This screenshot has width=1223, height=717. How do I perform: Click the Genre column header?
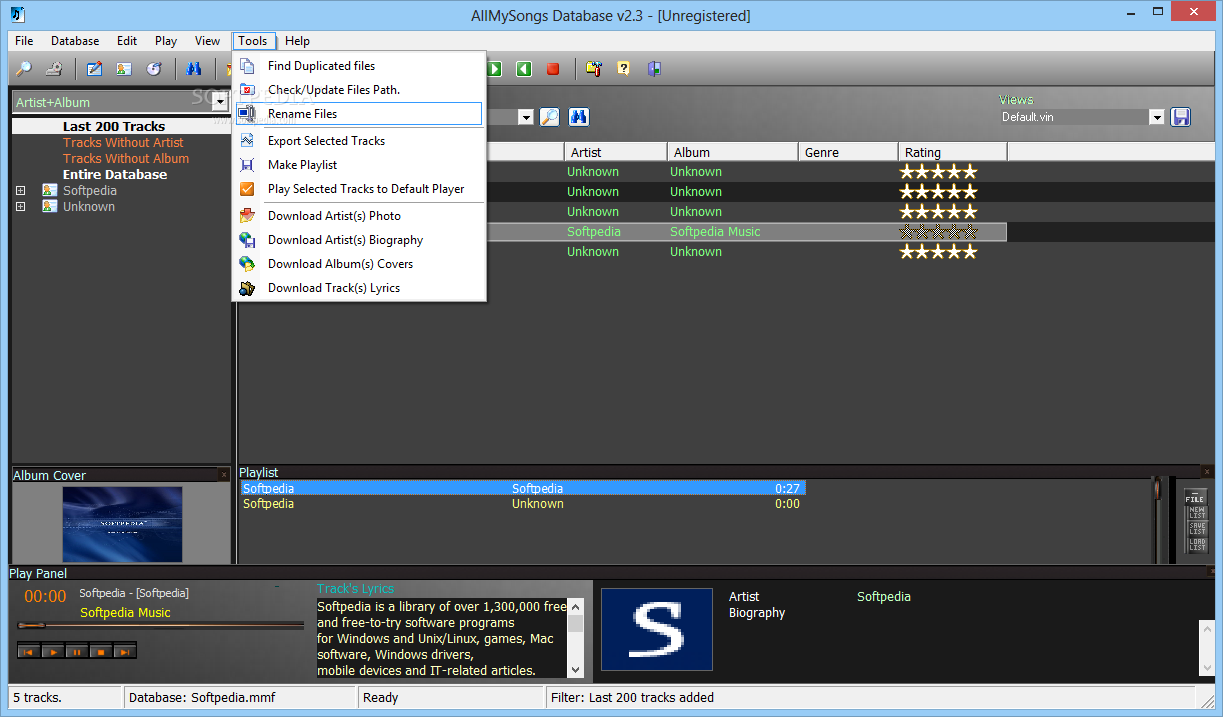tap(848, 152)
